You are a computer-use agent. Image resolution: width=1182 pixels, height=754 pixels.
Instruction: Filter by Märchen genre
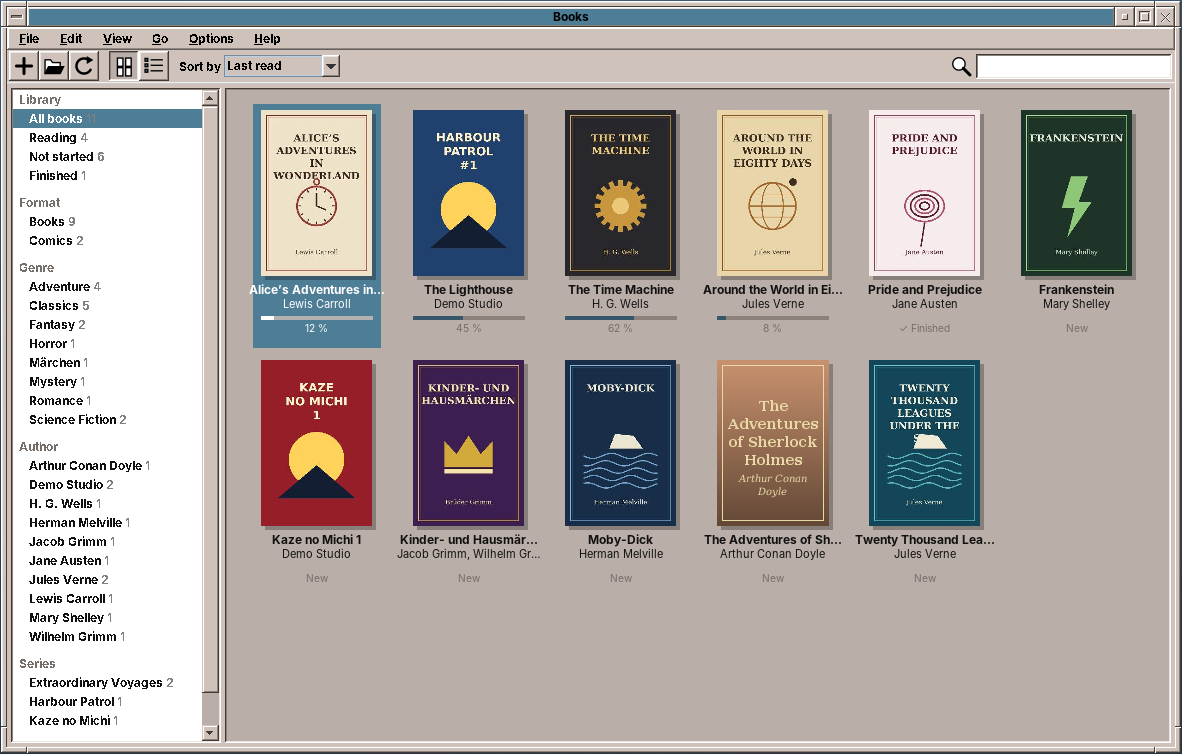point(108,363)
